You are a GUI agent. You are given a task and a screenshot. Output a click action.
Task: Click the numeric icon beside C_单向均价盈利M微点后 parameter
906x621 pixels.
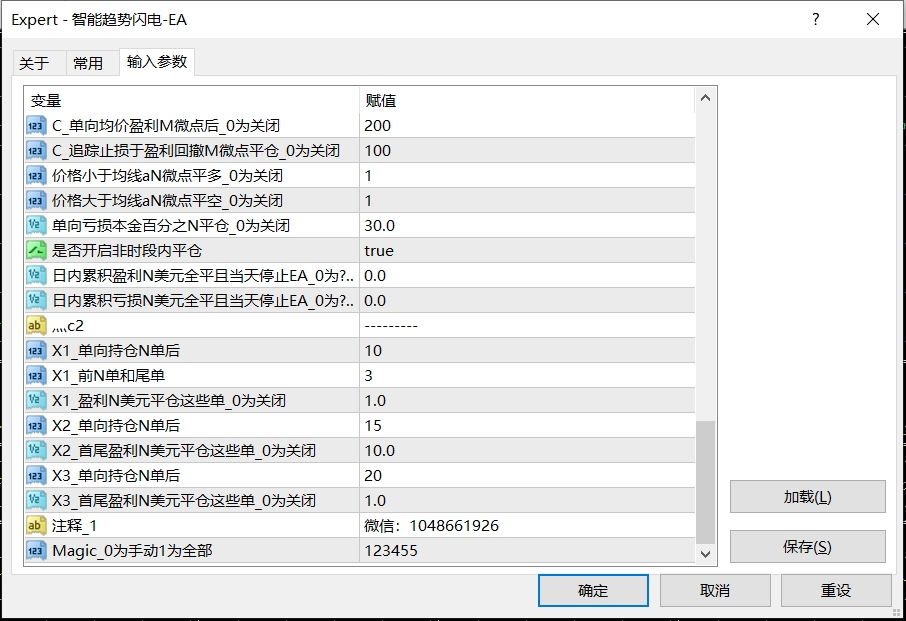37,125
